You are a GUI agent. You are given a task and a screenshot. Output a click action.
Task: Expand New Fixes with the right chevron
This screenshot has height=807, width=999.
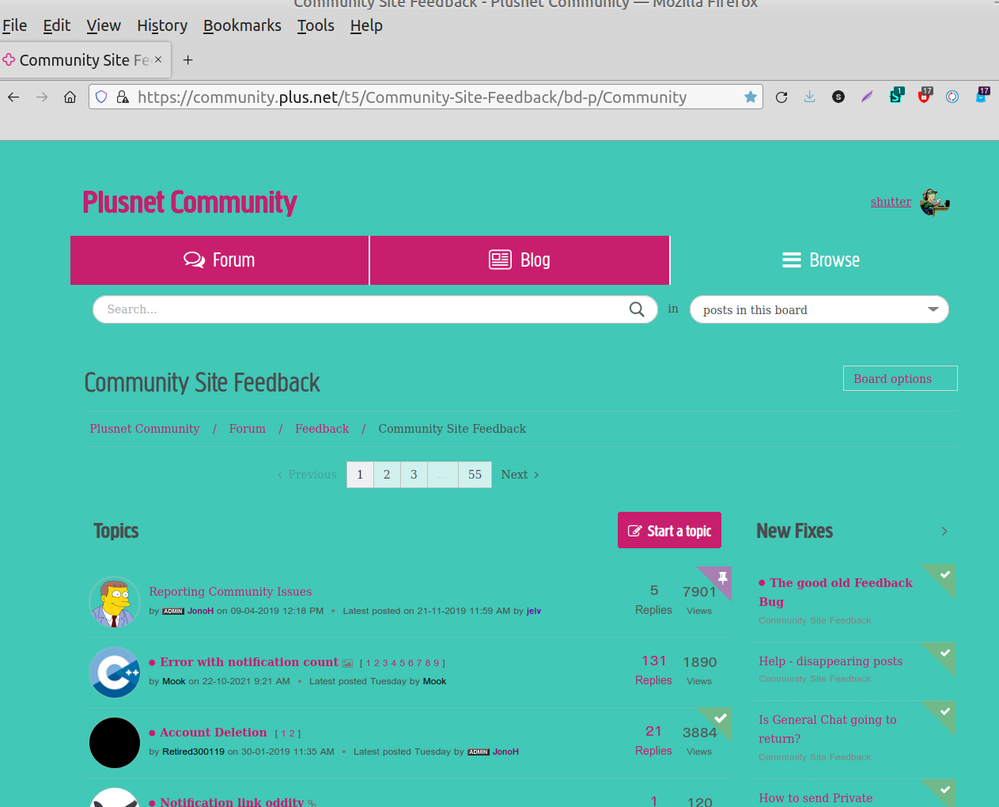coord(943,531)
